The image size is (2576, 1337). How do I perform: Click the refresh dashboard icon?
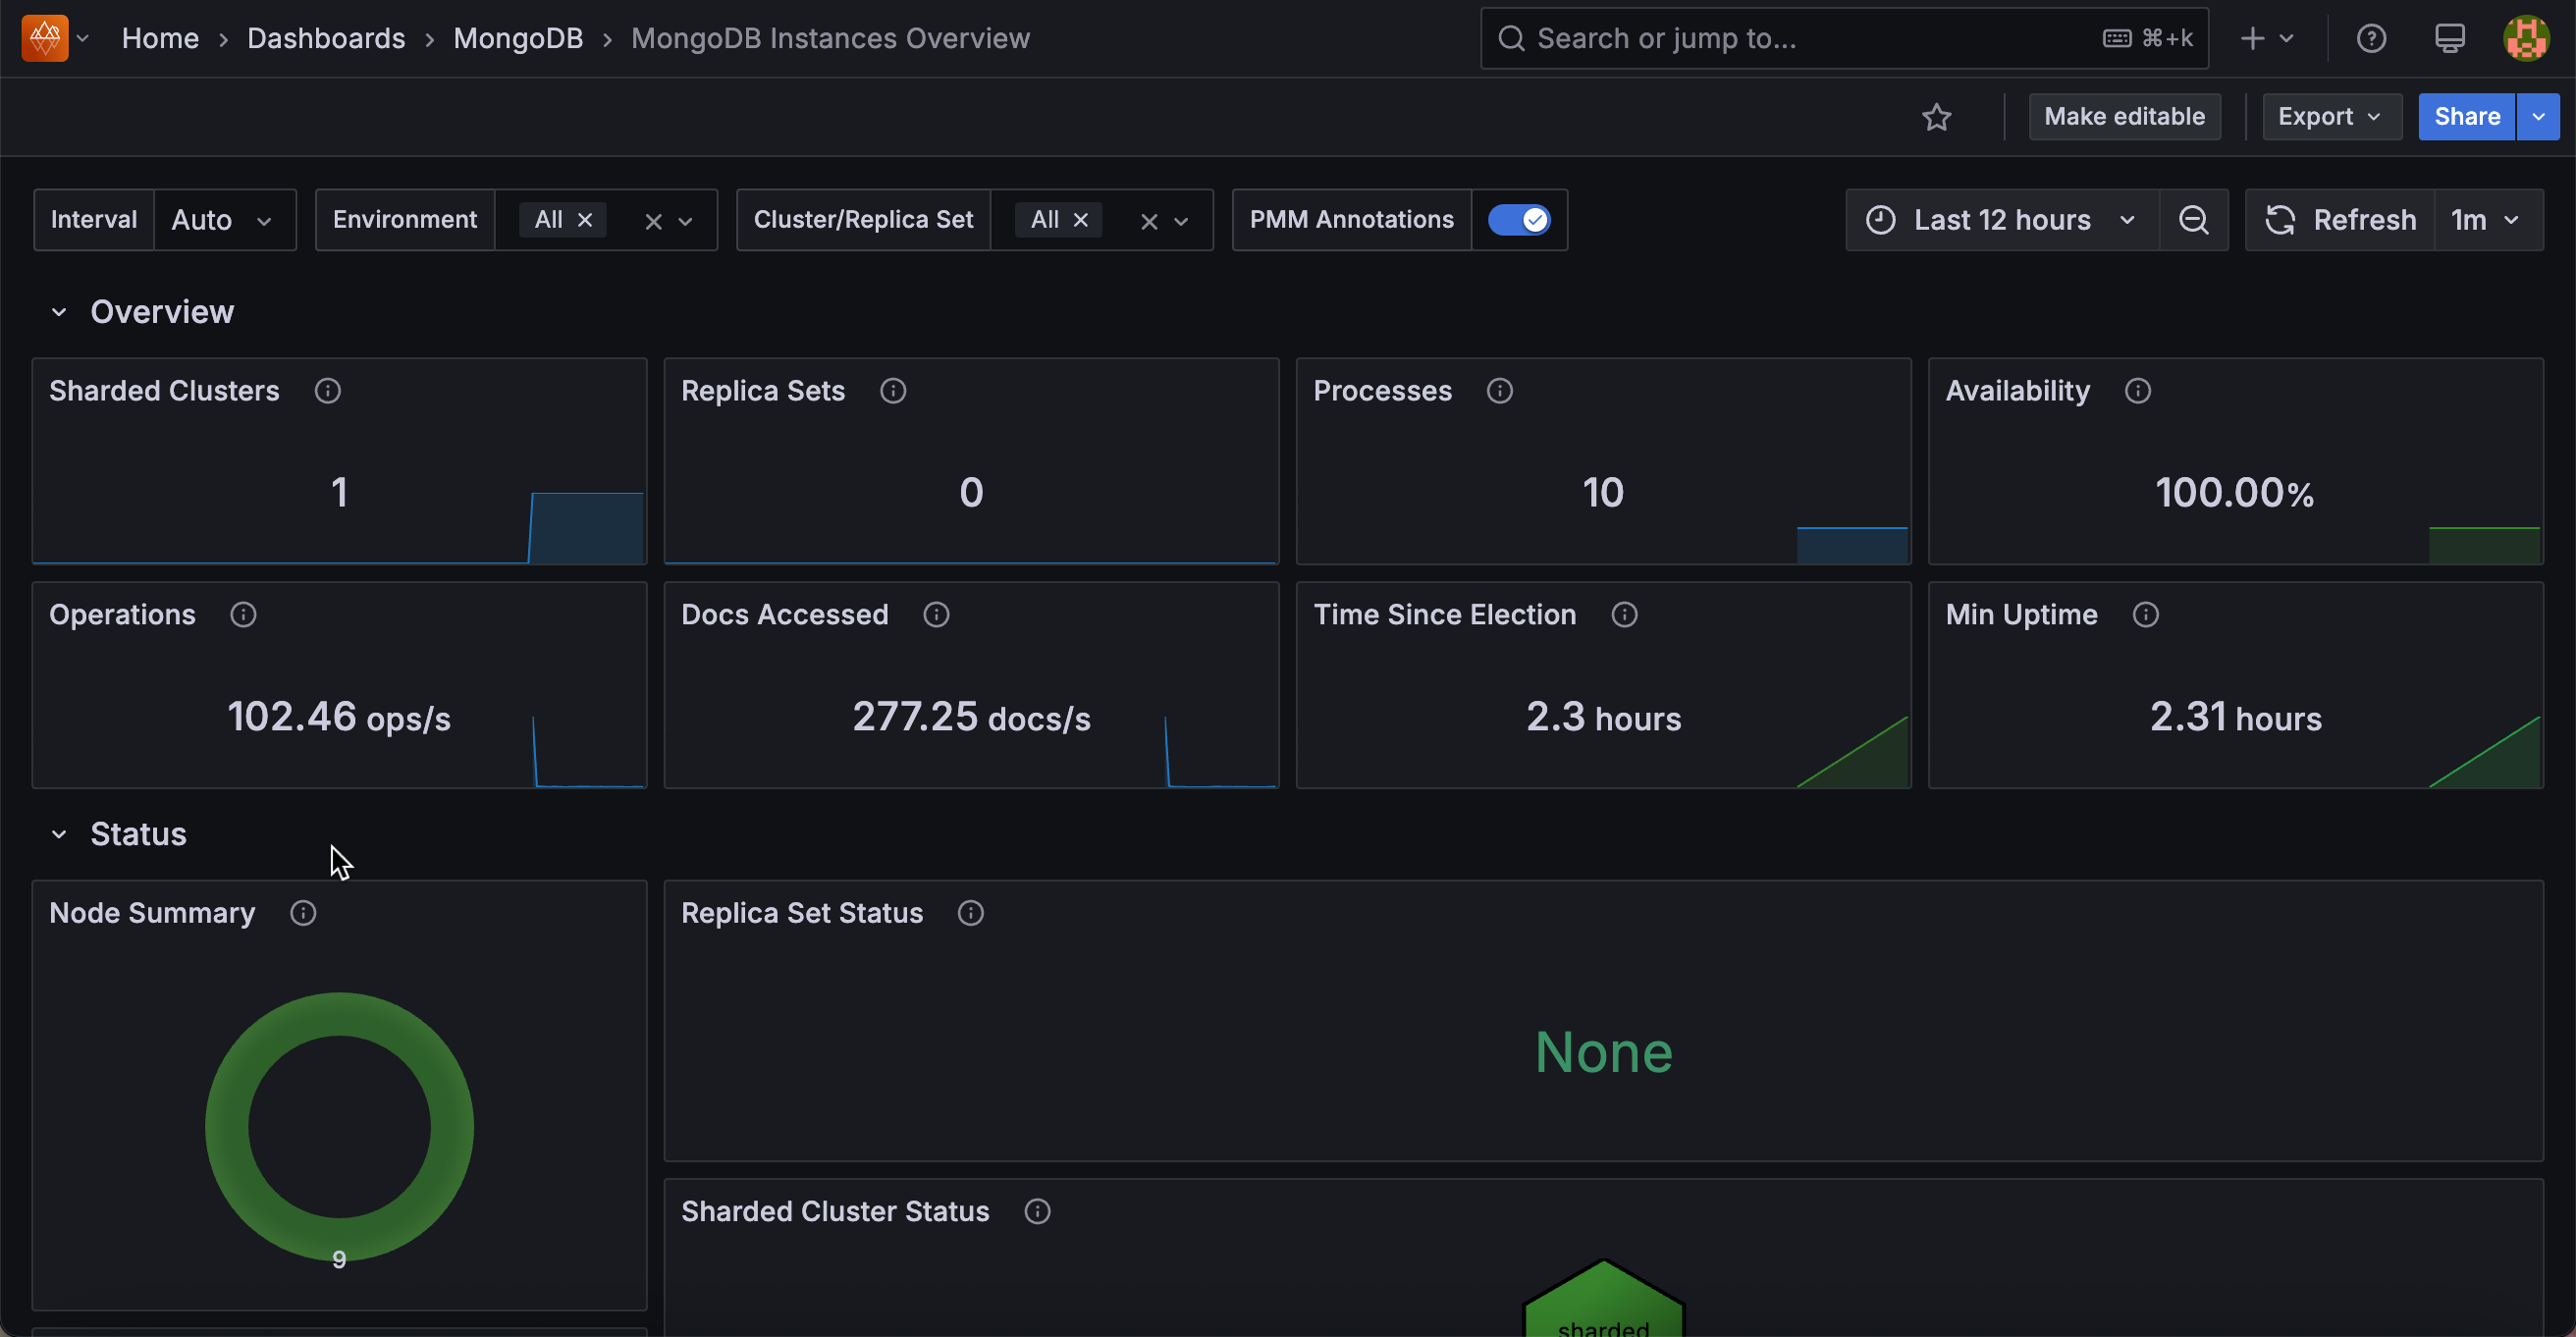pyautogui.click(x=2280, y=220)
